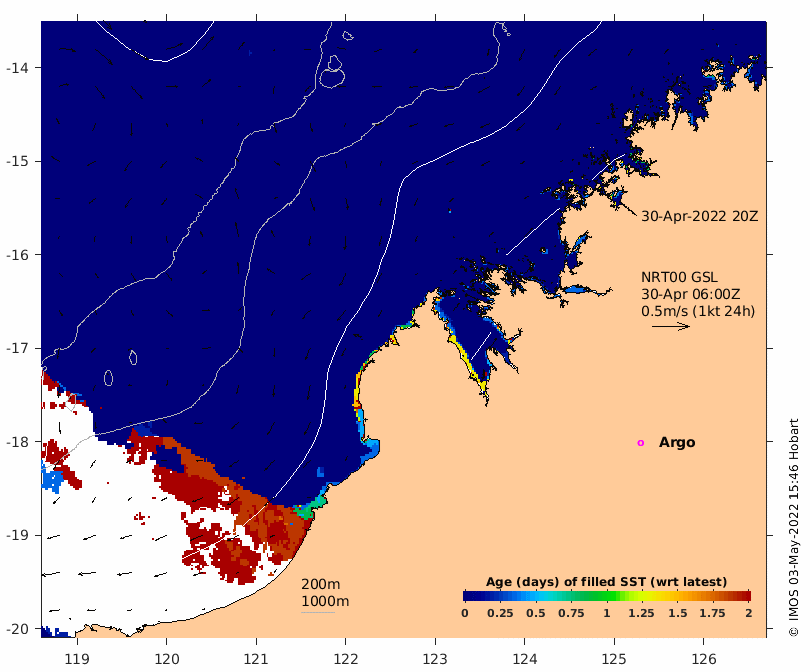This screenshot has width=810, height=672.
Task: Click the velocity scale arrow under 0.5m/s
Action: [671, 326]
